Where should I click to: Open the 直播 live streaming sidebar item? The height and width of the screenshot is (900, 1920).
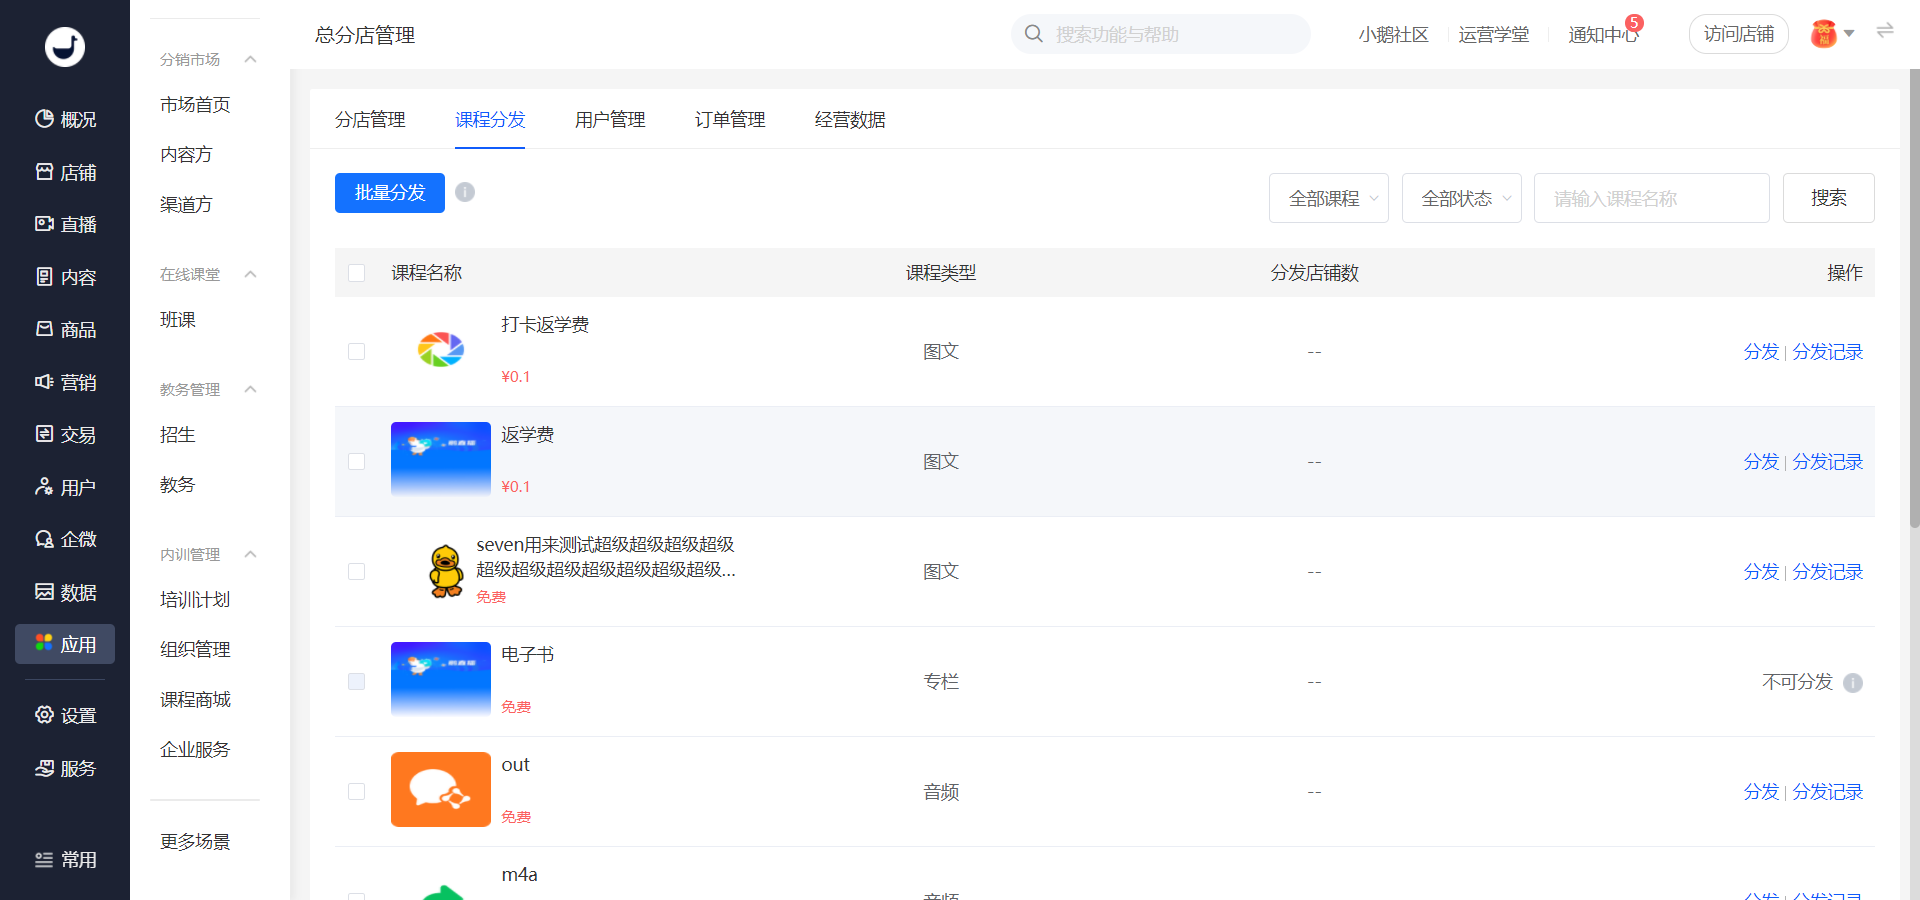coord(65,224)
